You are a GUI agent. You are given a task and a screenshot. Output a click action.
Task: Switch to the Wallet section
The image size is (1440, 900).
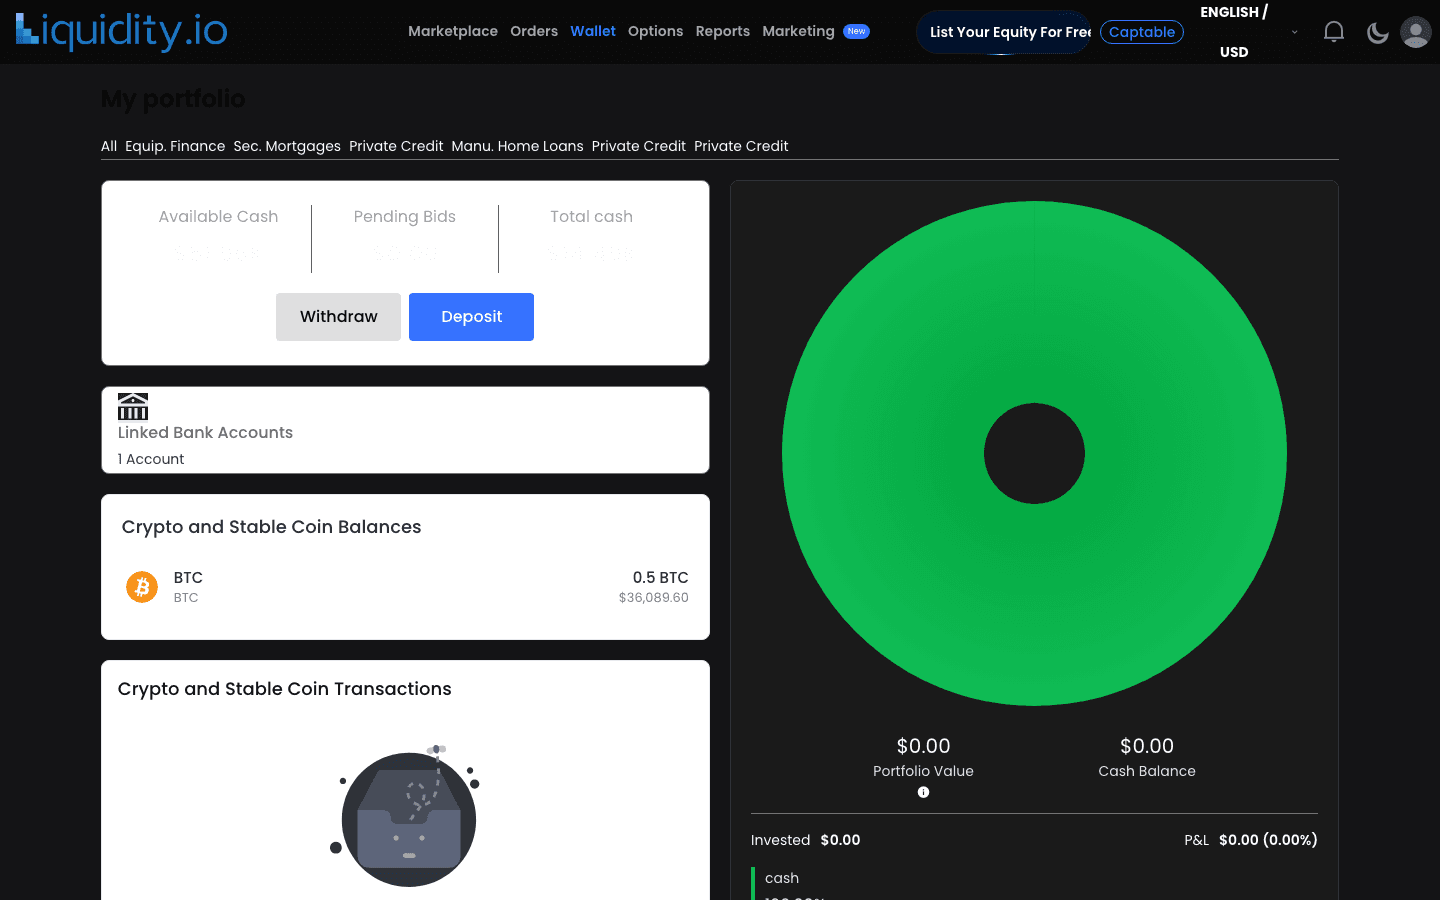(593, 31)
